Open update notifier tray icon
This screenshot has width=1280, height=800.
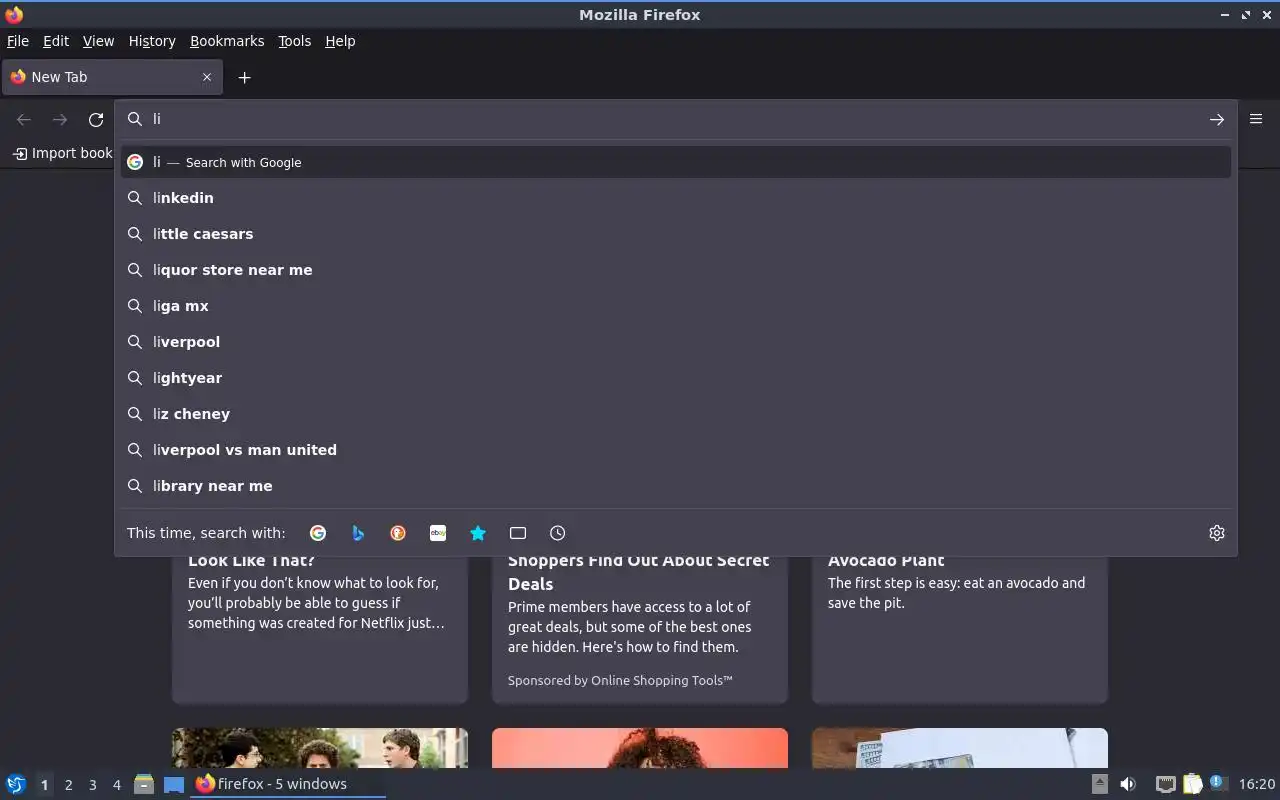pos(1217,783)
